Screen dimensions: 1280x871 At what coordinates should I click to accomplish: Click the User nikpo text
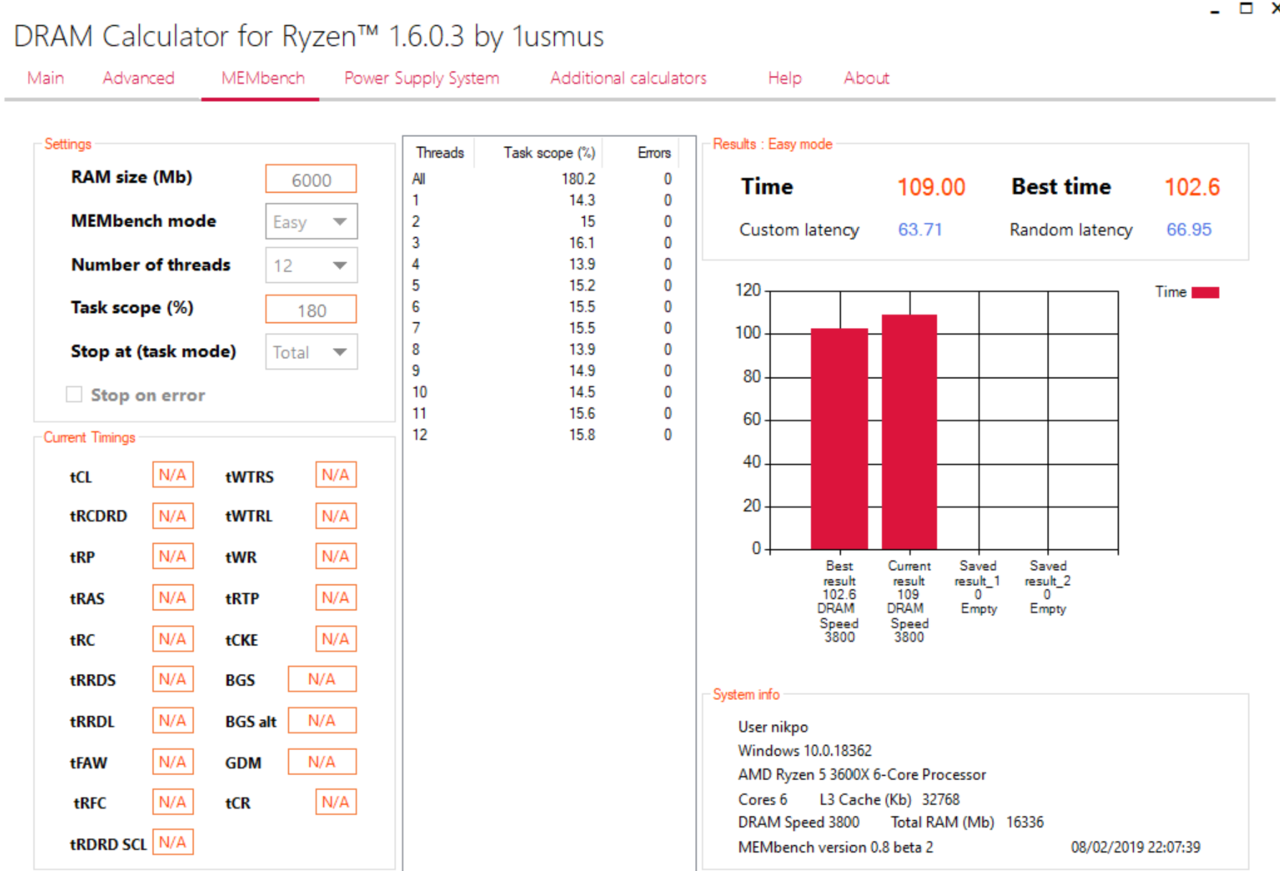click(773, 727)
